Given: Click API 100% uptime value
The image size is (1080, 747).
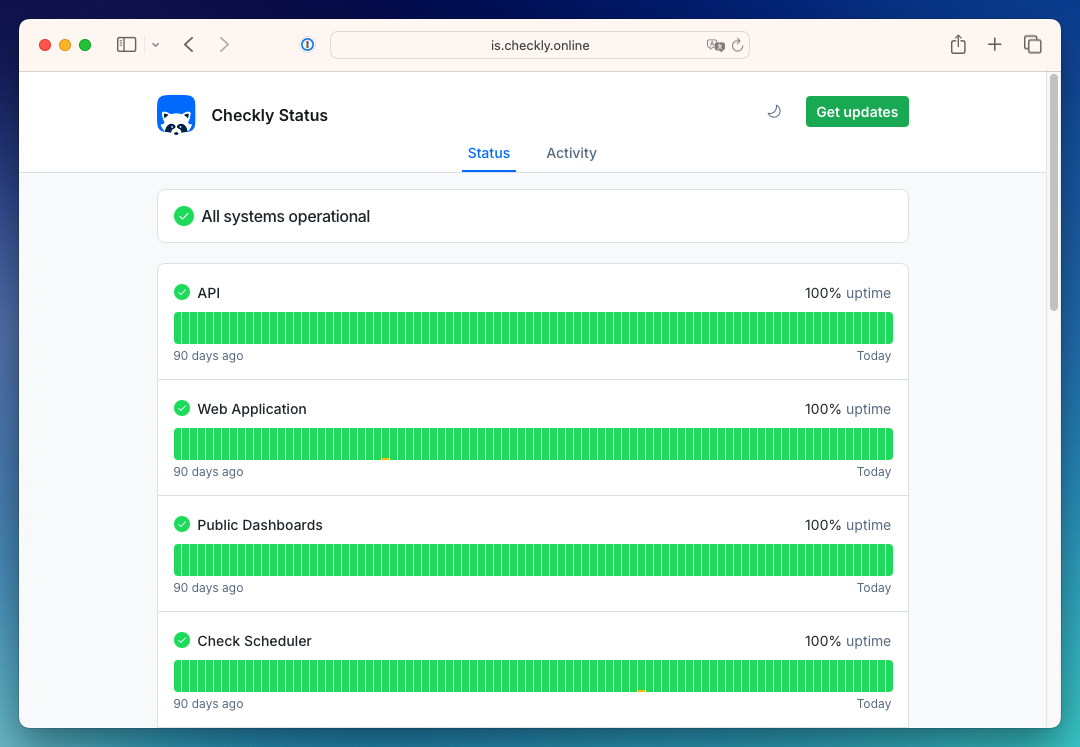Looking at the screenshot, I should (x=848, y=293).
